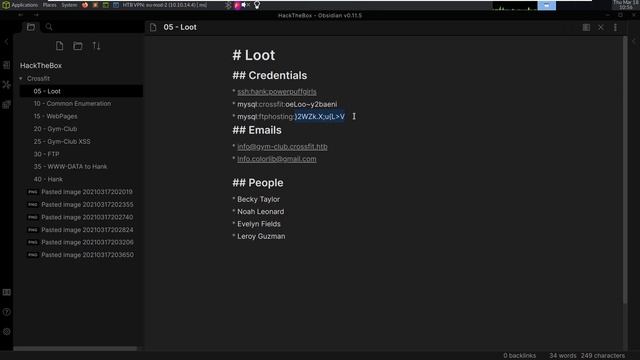Open the search tab icon
Image resolution: width=640 pixels, height=360 pixels.
(x=49, y=27)
